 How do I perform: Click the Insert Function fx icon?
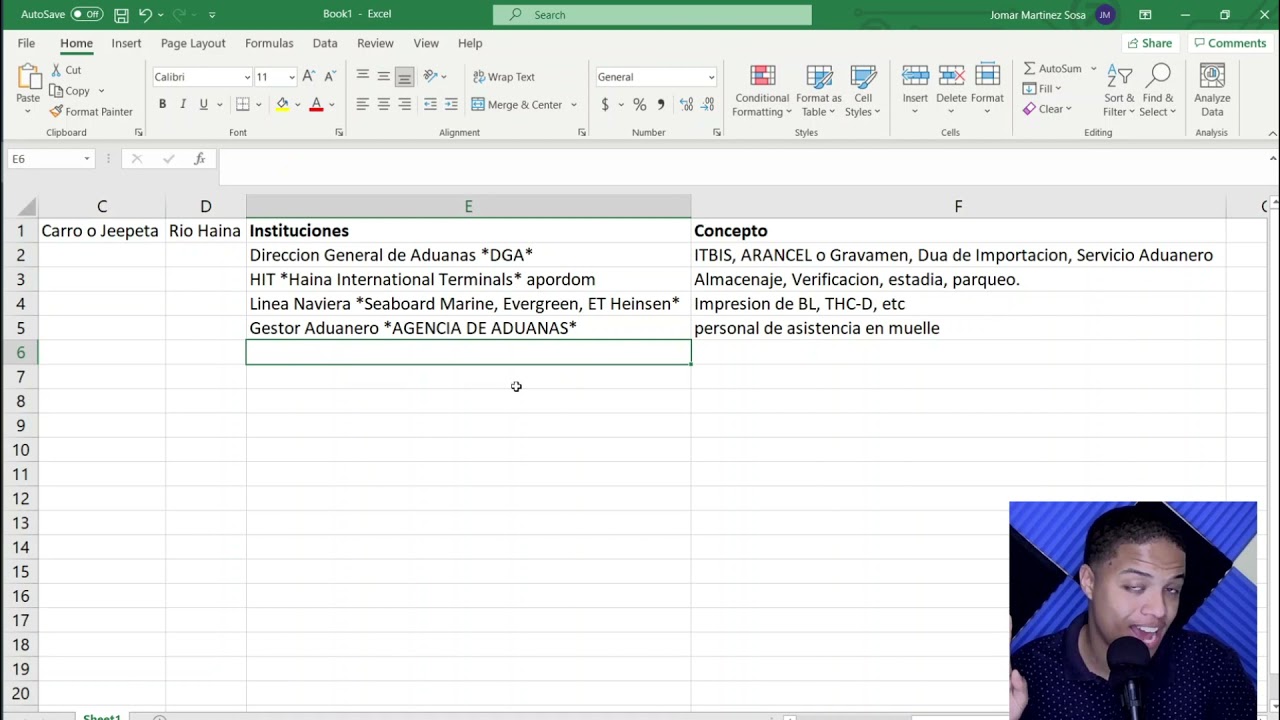coord(200,159)
